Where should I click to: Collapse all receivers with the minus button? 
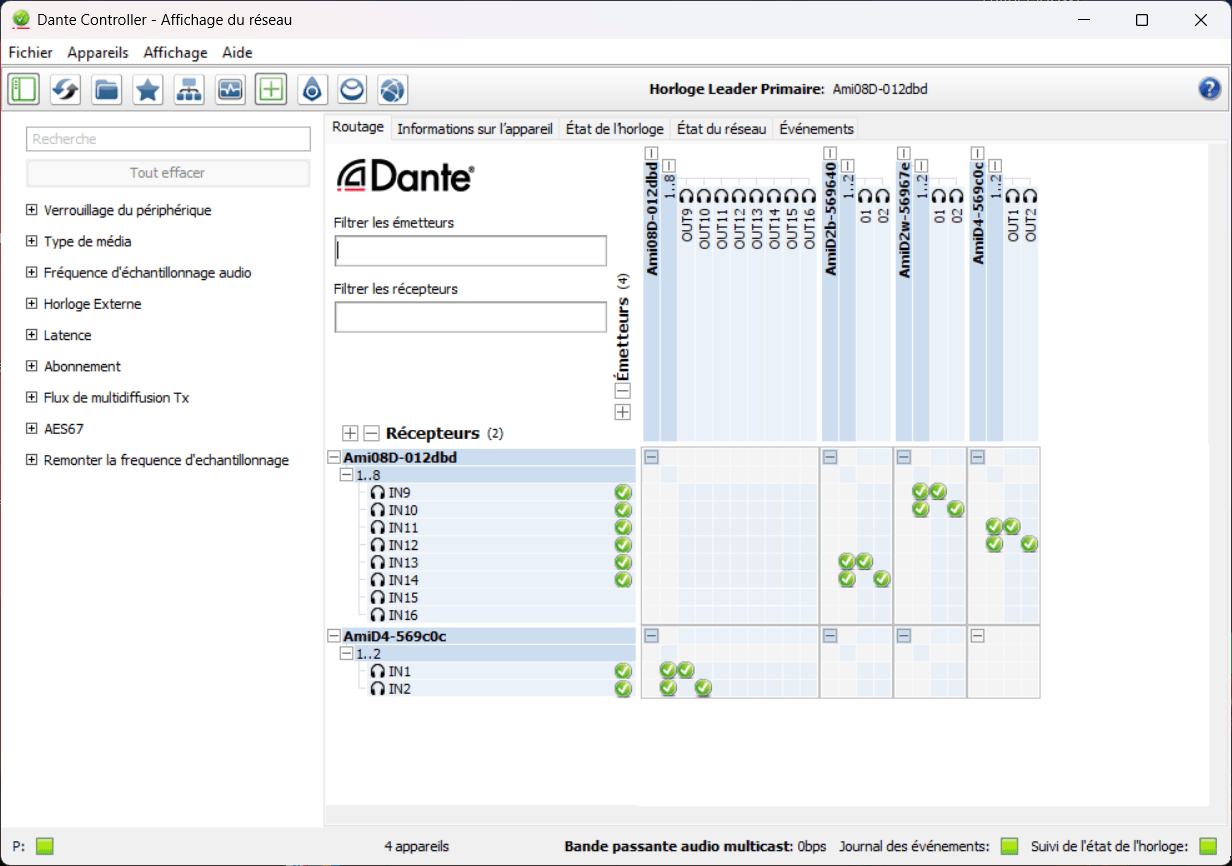[371, 433]
